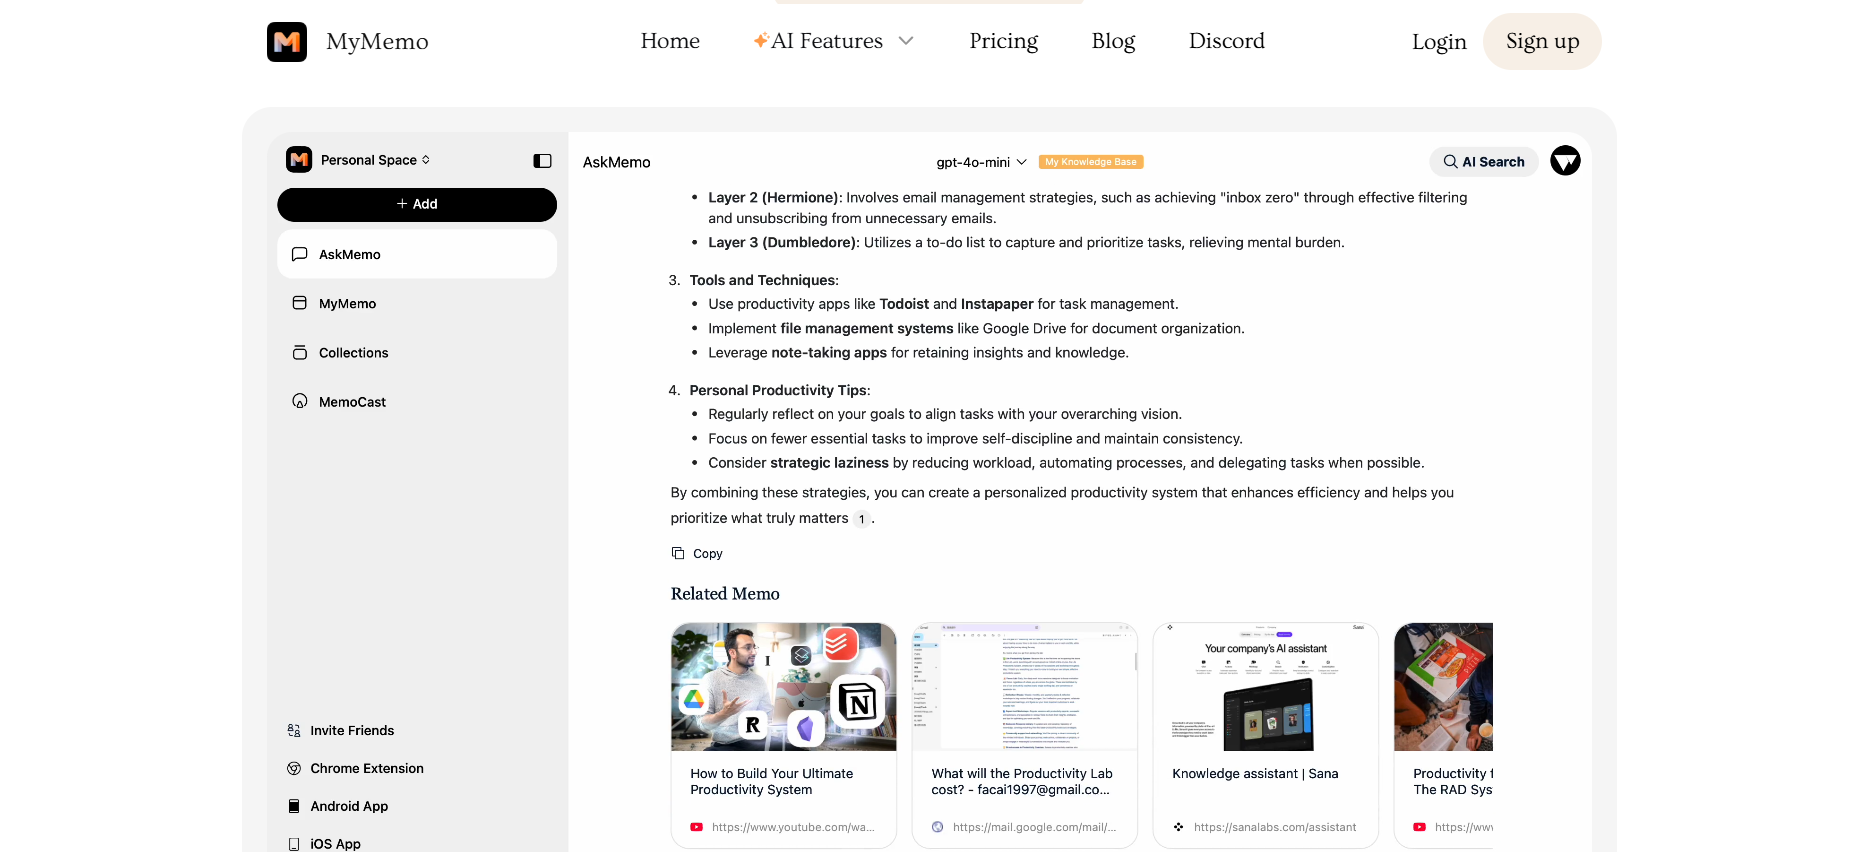Click the 'Layer 3 (Dumbledore)' bullet text
Viewport: 1851px width, 852px height.
1026,242
